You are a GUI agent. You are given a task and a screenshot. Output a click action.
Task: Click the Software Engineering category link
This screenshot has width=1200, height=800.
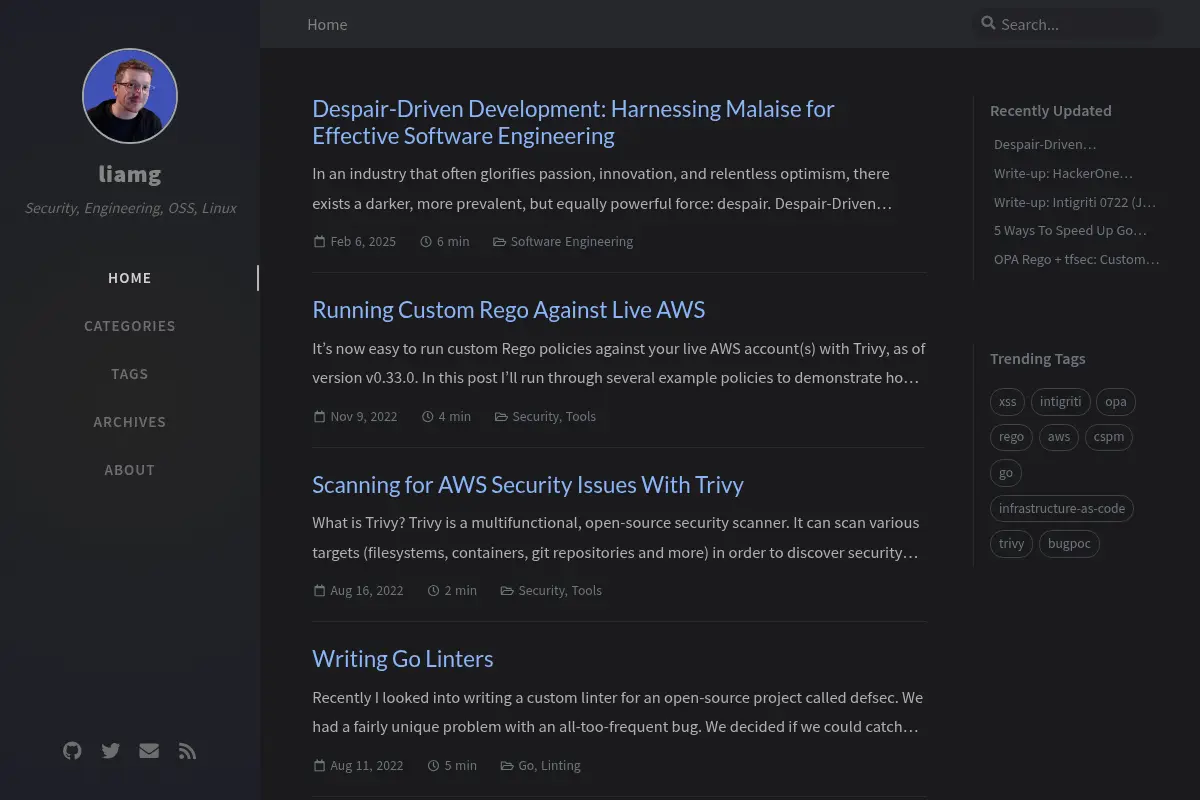click(571, 241)
